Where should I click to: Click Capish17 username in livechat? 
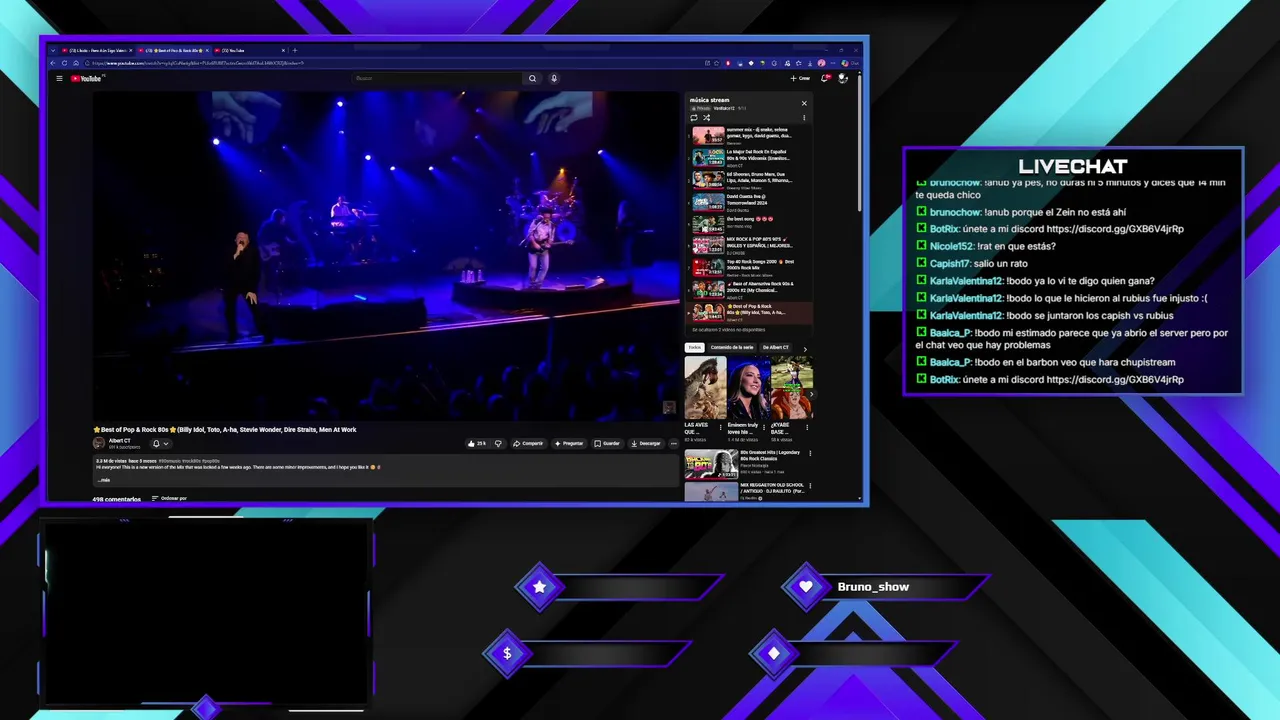click(950, 264)
